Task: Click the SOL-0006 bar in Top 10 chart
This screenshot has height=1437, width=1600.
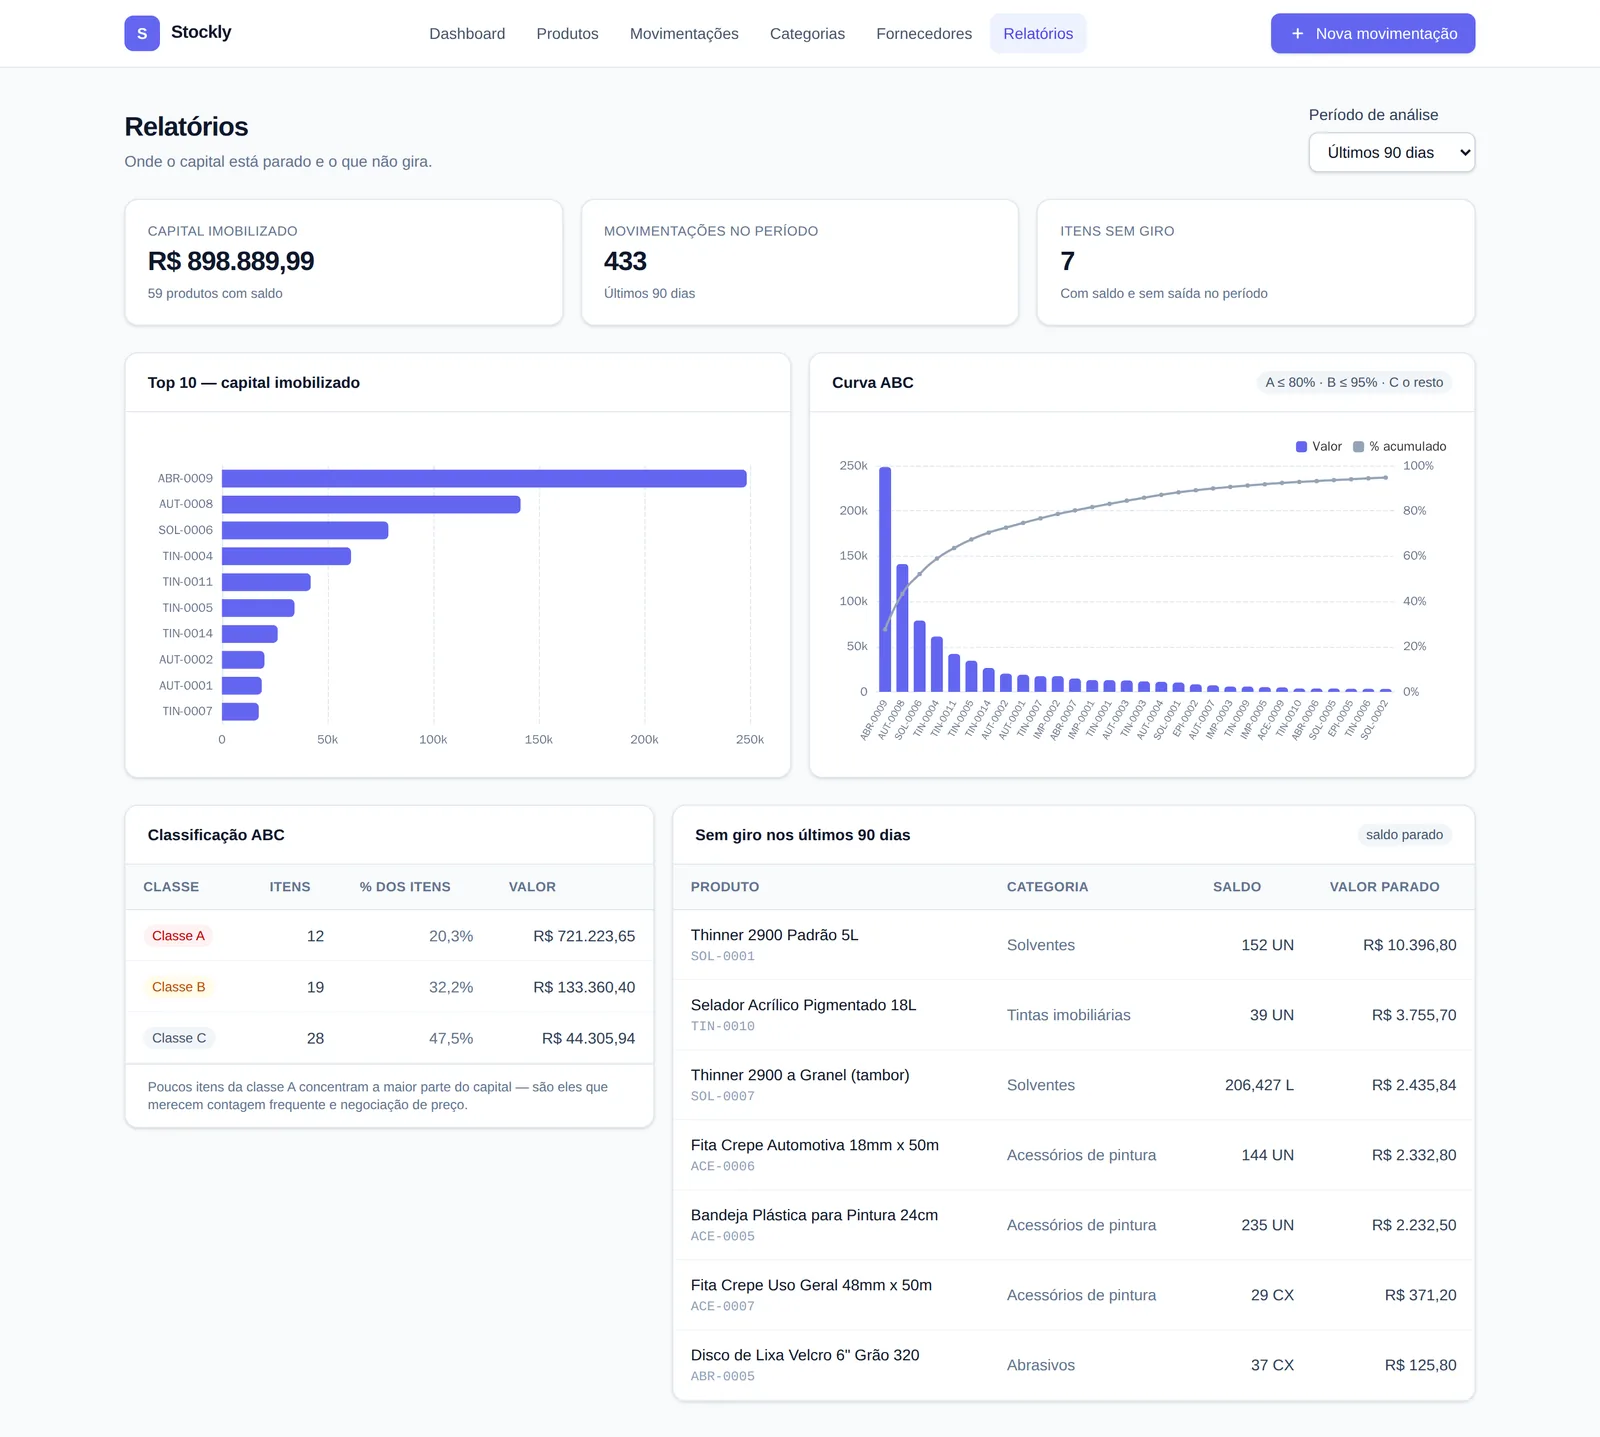Action: tap(305, 530)
